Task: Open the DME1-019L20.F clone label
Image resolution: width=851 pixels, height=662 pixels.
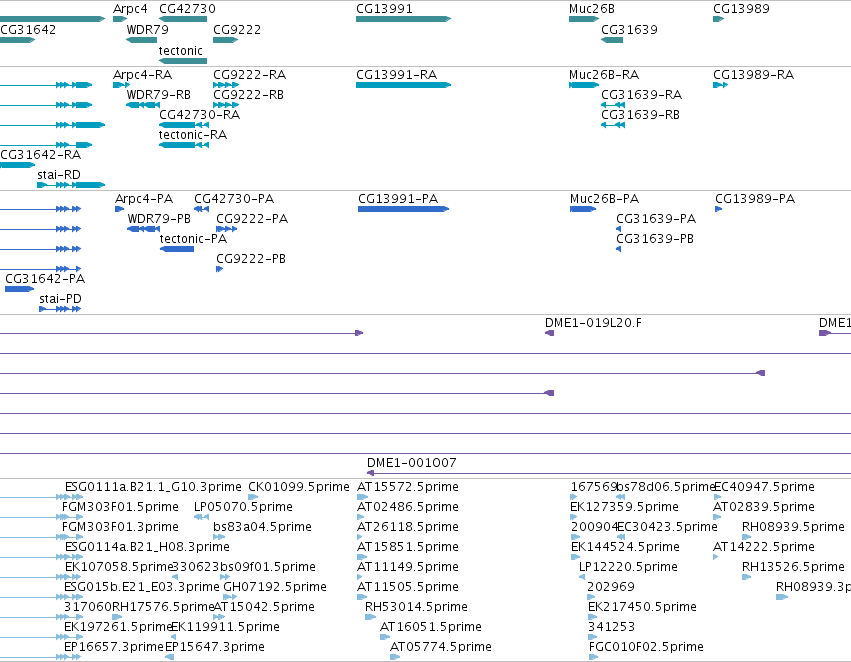Action: pyautogui.click(x=593, y=323)
